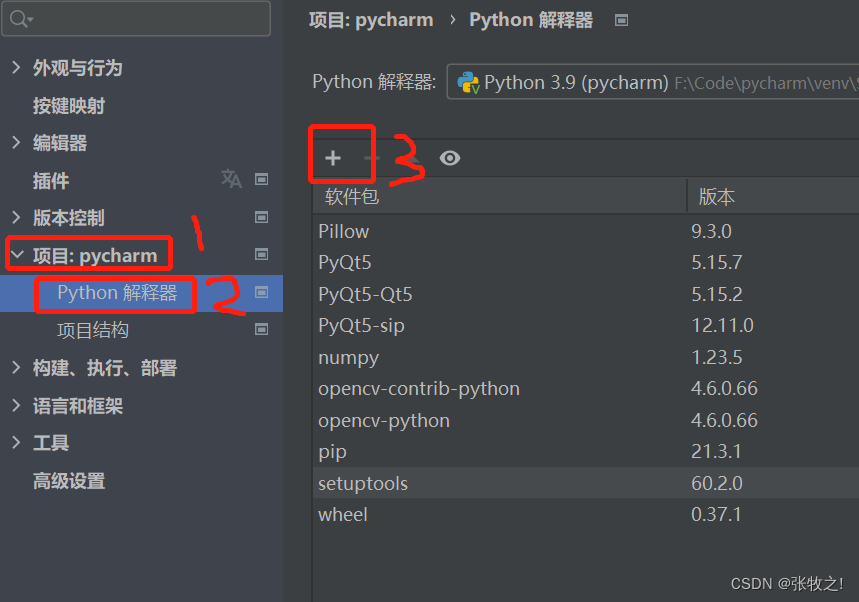
Task: Open 外观与行为 settings category
Action: coord(77,68)
